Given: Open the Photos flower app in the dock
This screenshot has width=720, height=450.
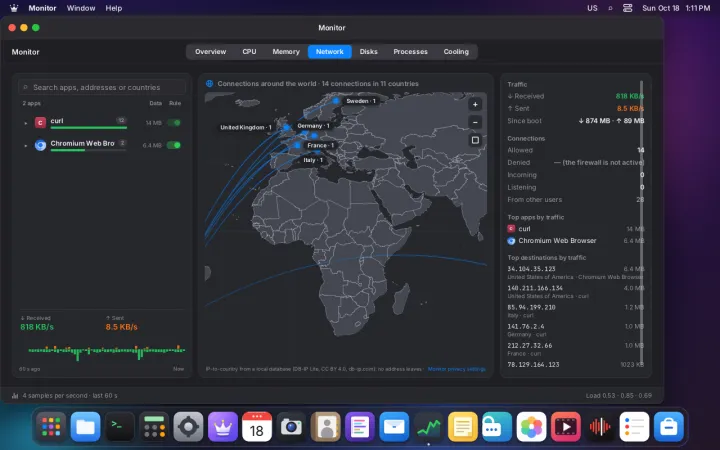Looking at the screenshot, I should (x=531, y=427).
